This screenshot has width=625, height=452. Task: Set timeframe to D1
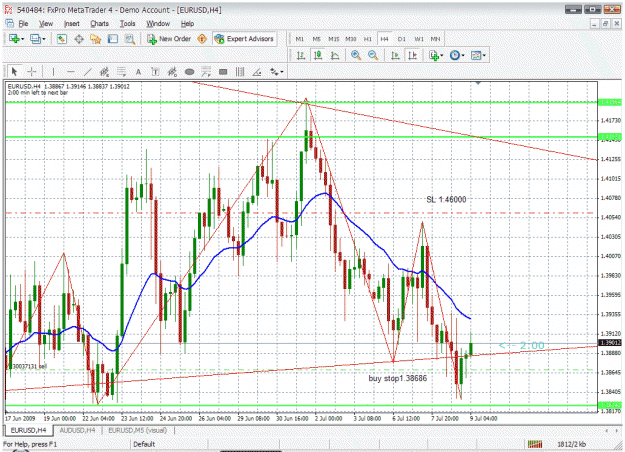tap(401, 39)
